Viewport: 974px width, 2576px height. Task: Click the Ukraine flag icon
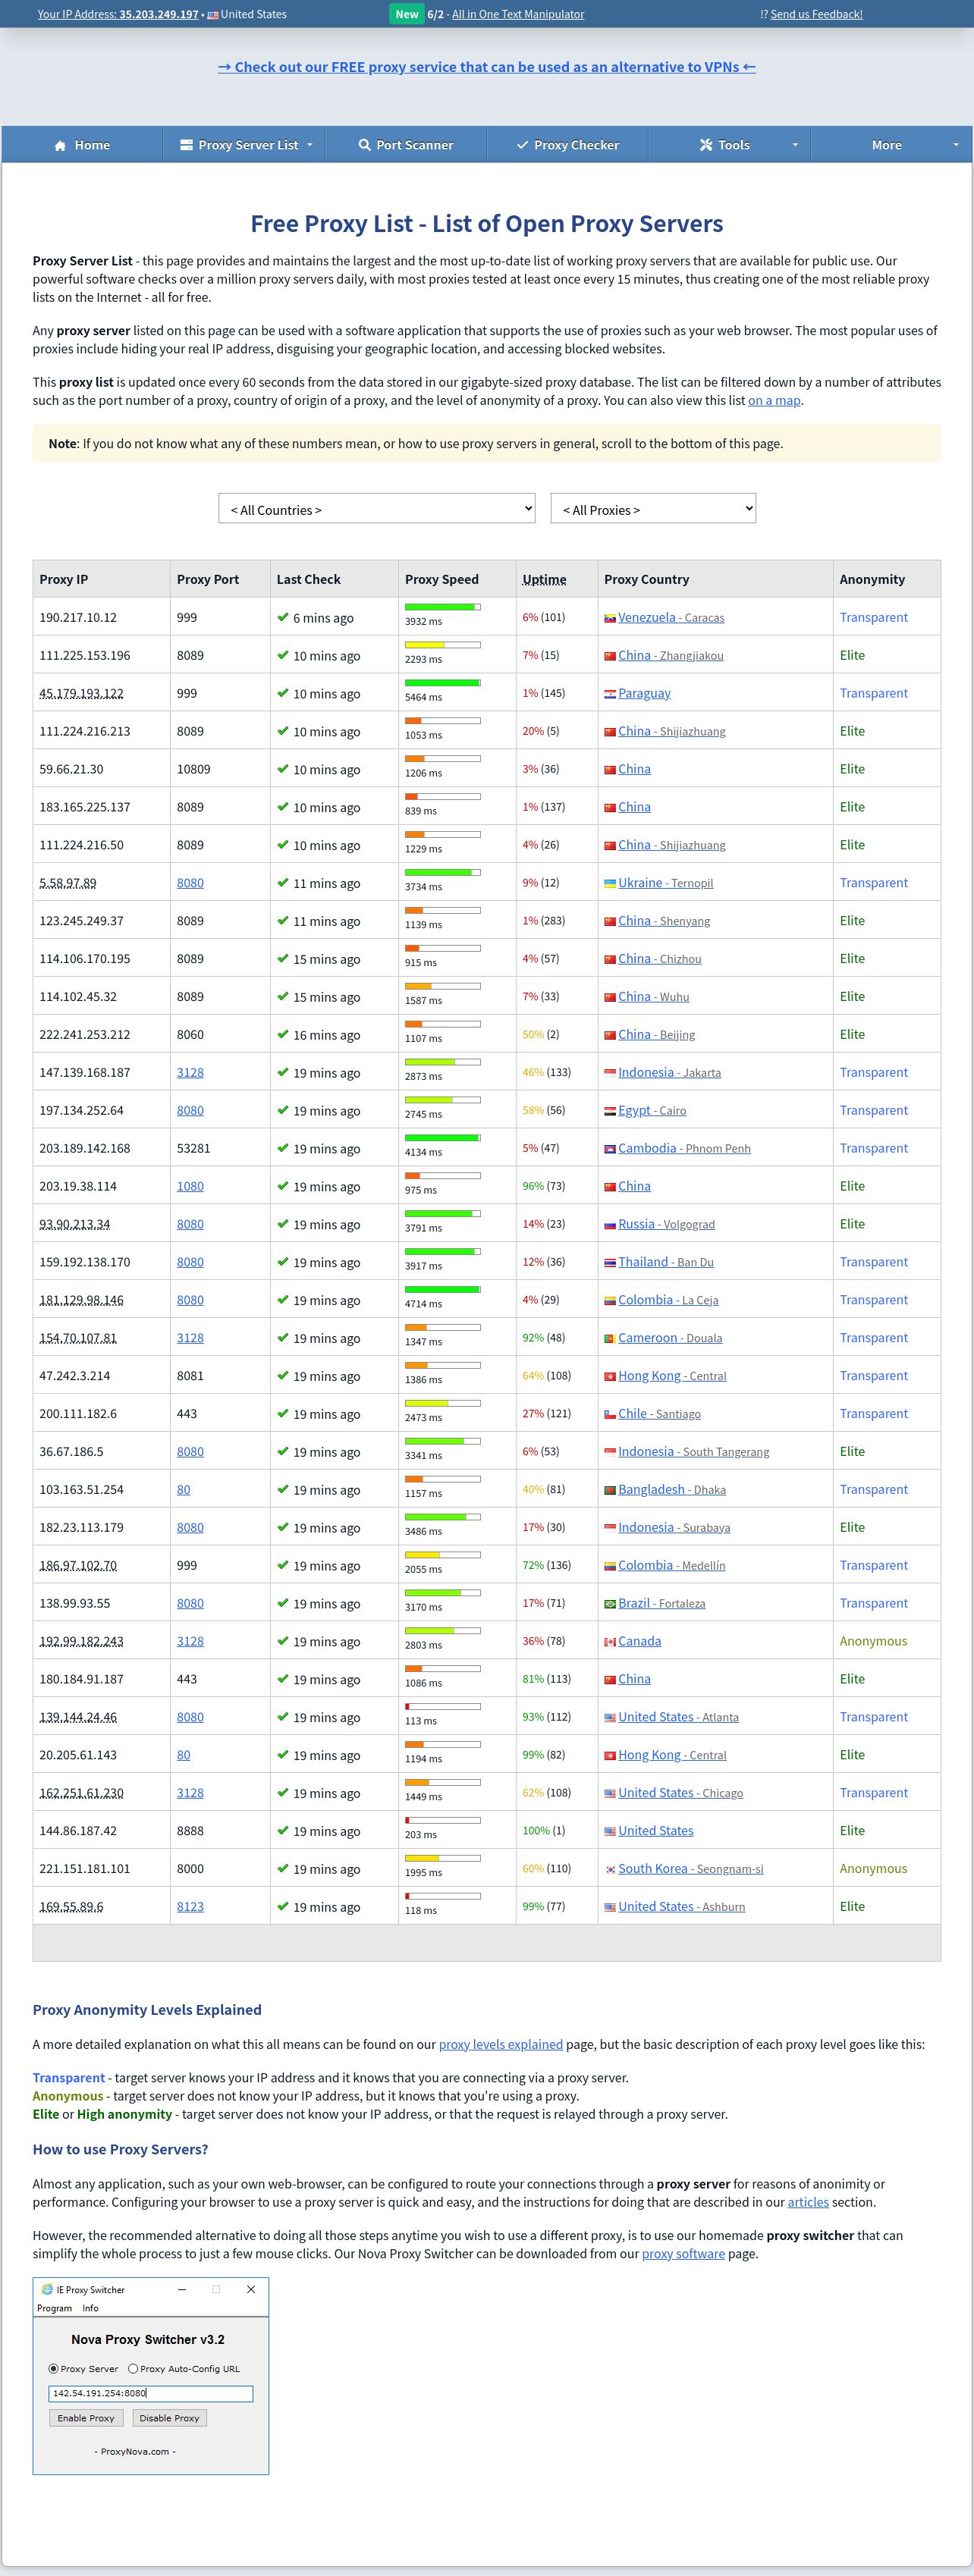610,884
